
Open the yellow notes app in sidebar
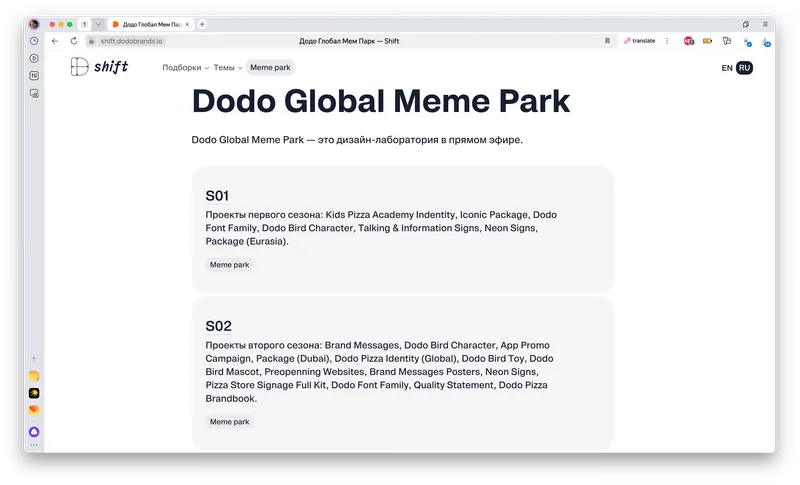pyautogui.click(x=34, y=376)
